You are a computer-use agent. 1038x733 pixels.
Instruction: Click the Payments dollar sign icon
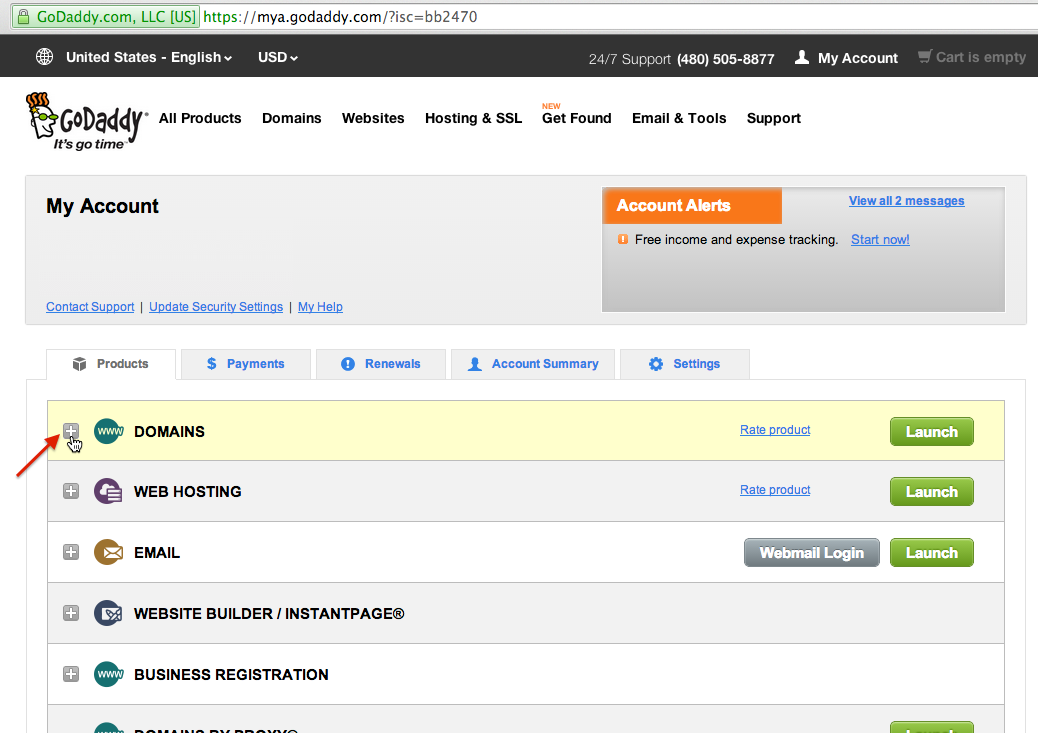tap(211, 364)
